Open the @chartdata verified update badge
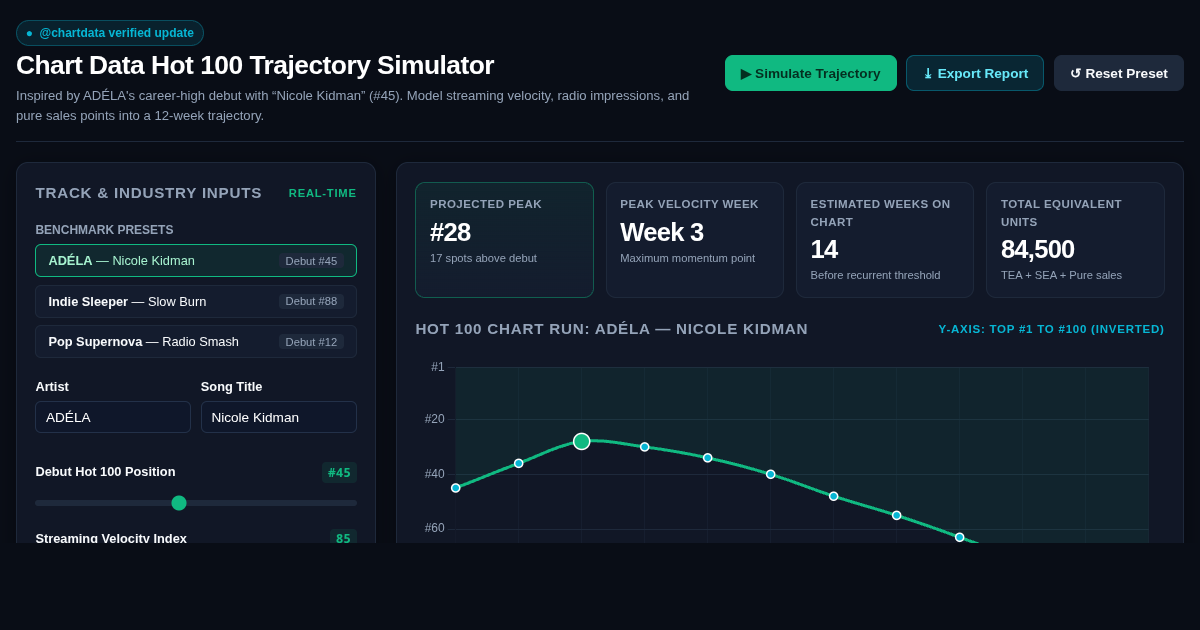 tap(110, 33)
